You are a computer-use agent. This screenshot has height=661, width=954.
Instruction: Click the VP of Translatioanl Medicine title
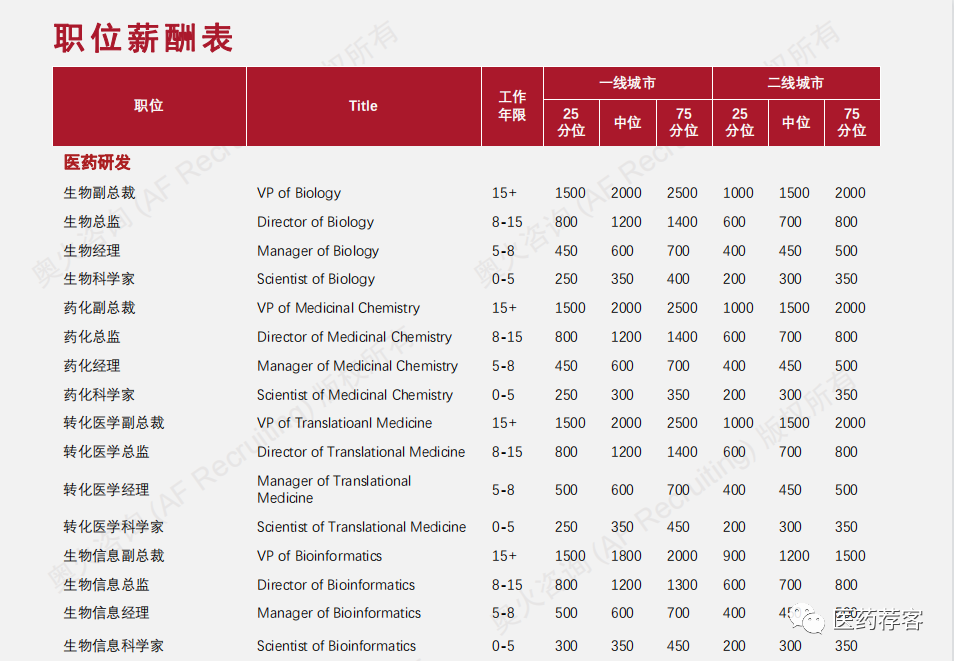pos(344,423)
